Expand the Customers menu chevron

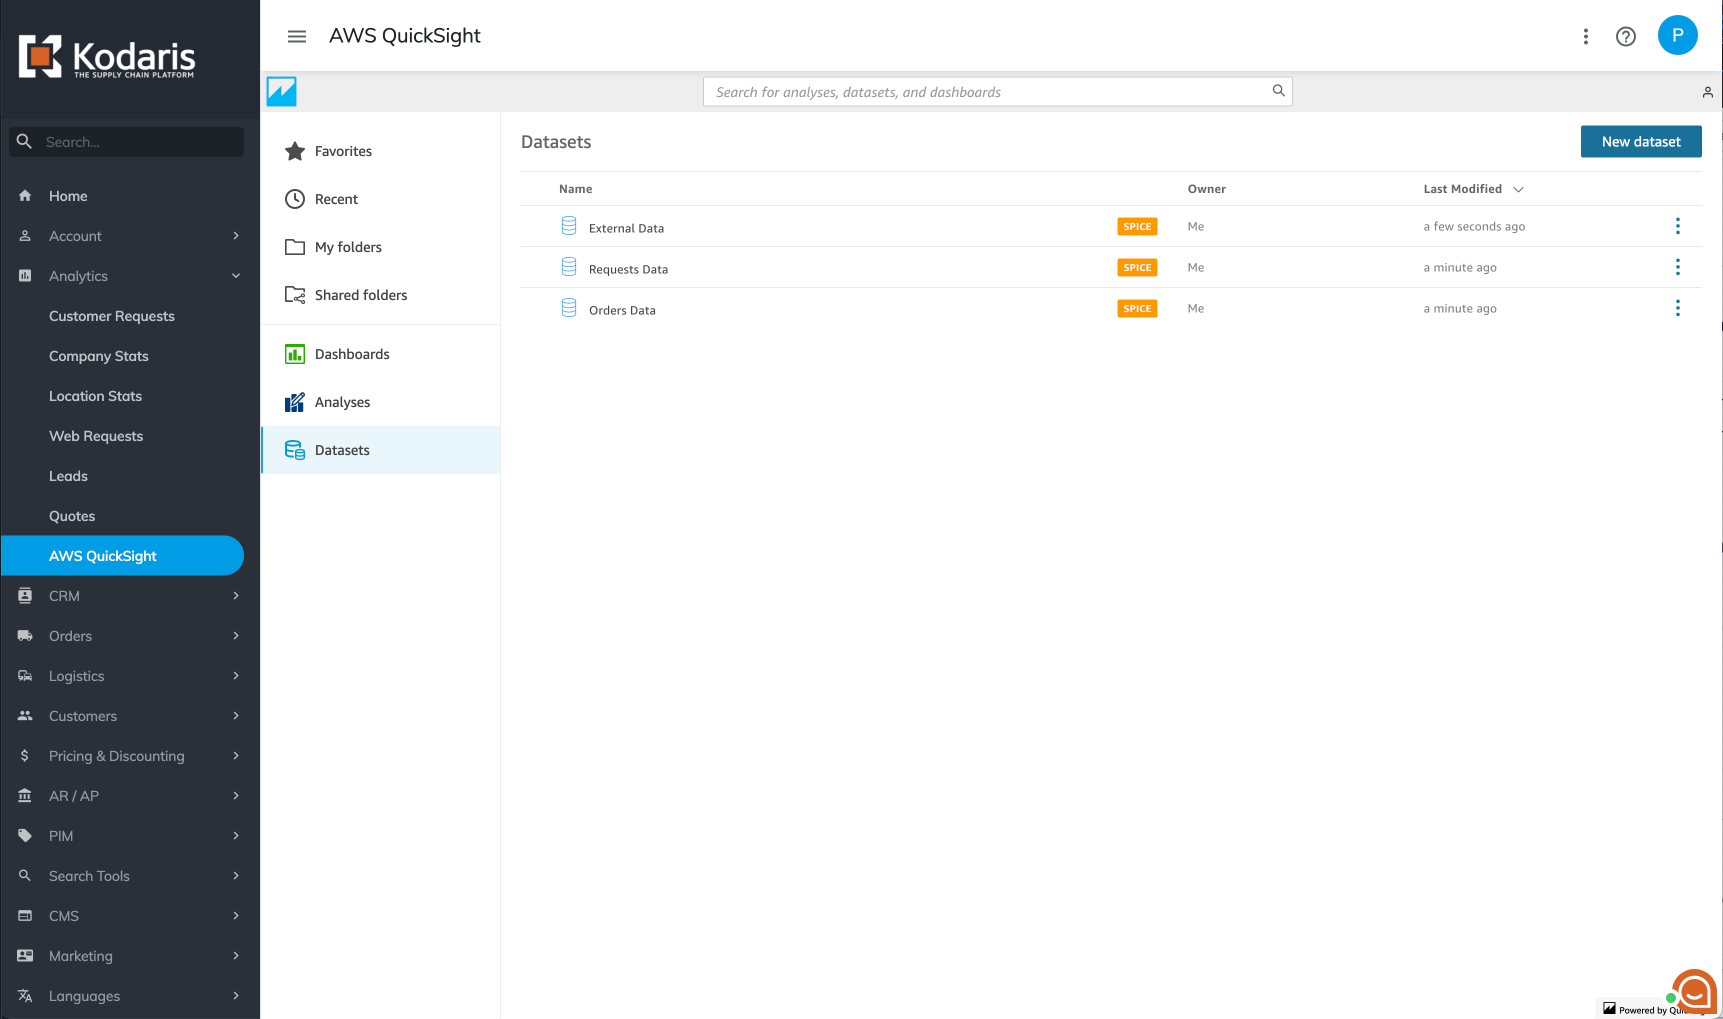pyautogui.click(x=236, y=716)
